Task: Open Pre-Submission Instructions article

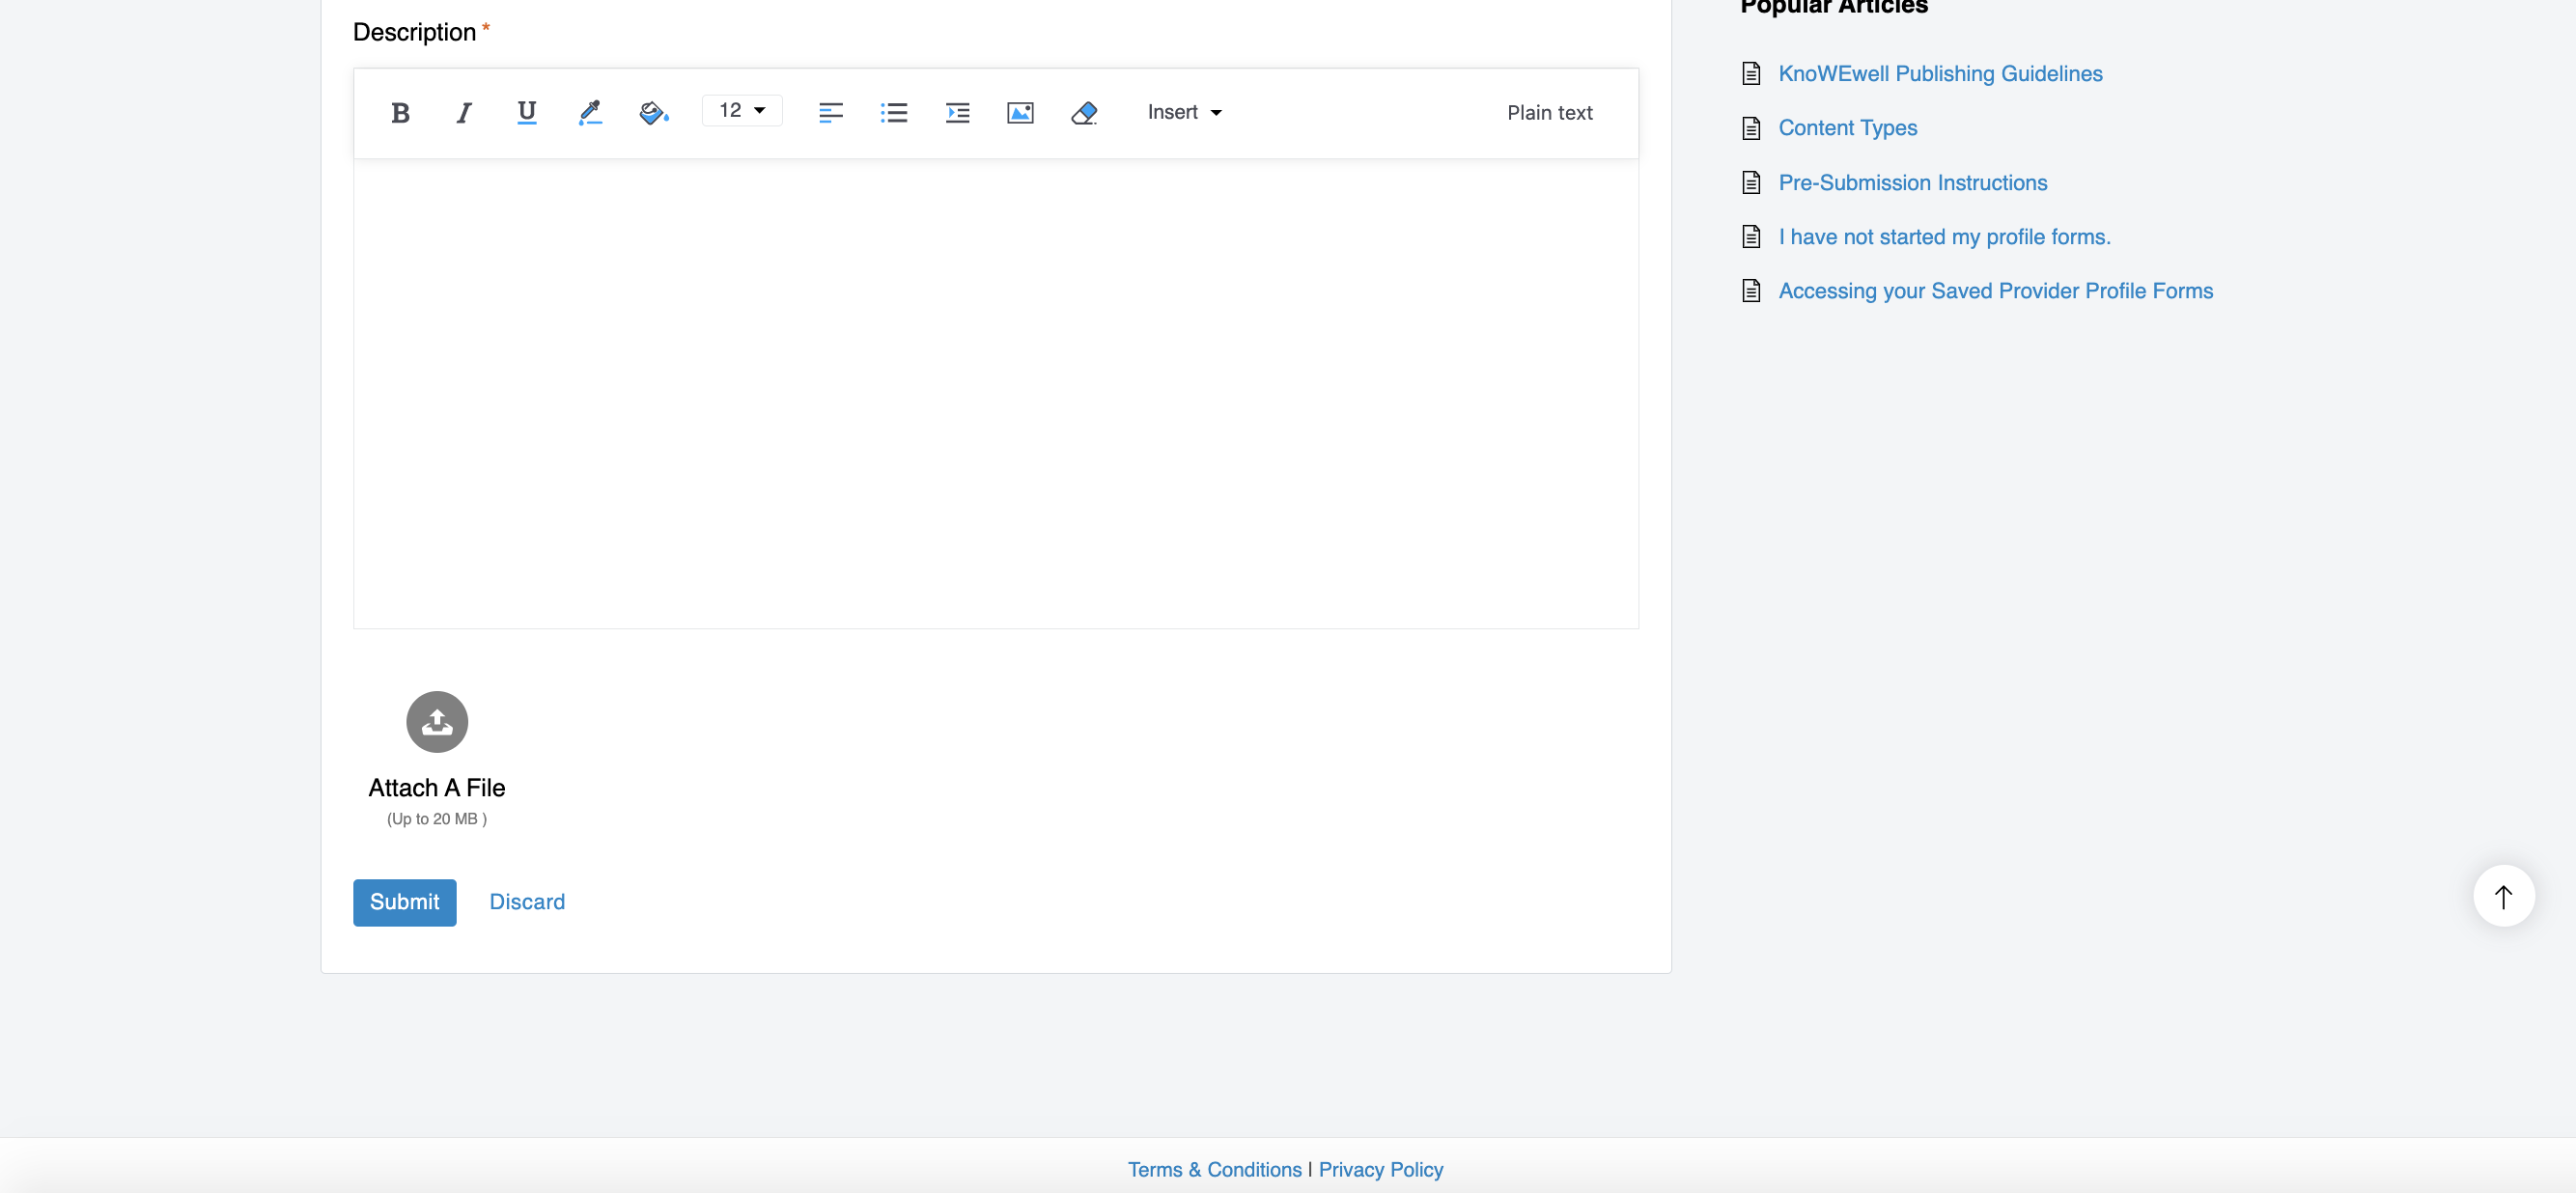Action: click(1912, 183)
